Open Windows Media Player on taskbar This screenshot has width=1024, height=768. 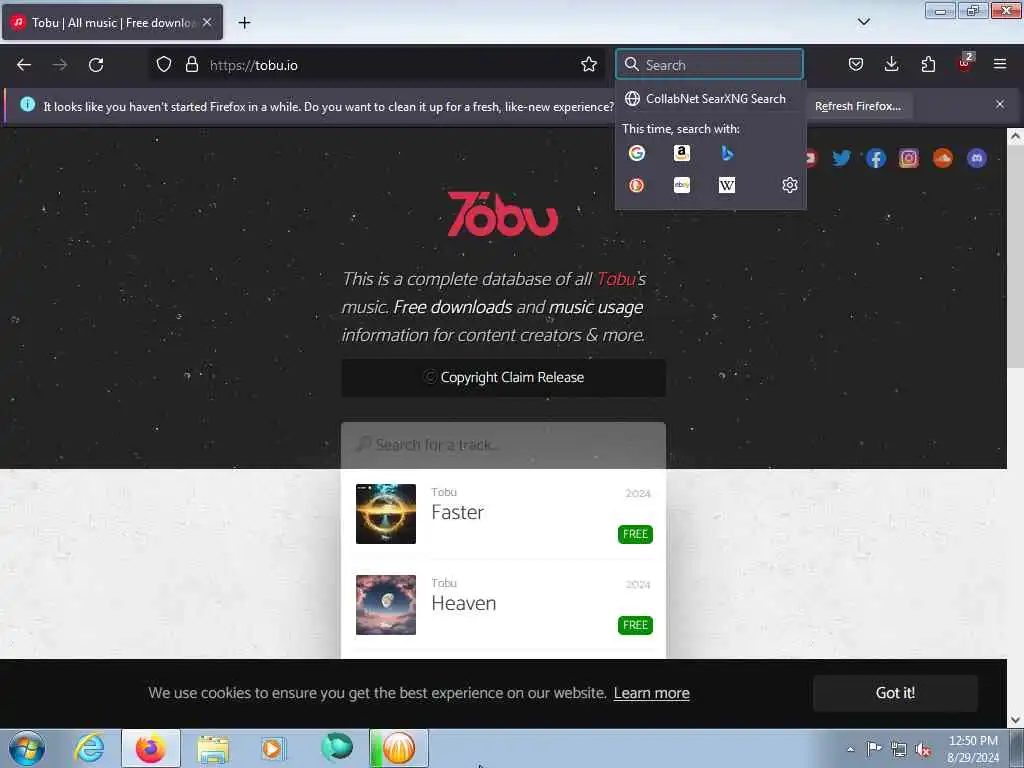tap(274, 748)
